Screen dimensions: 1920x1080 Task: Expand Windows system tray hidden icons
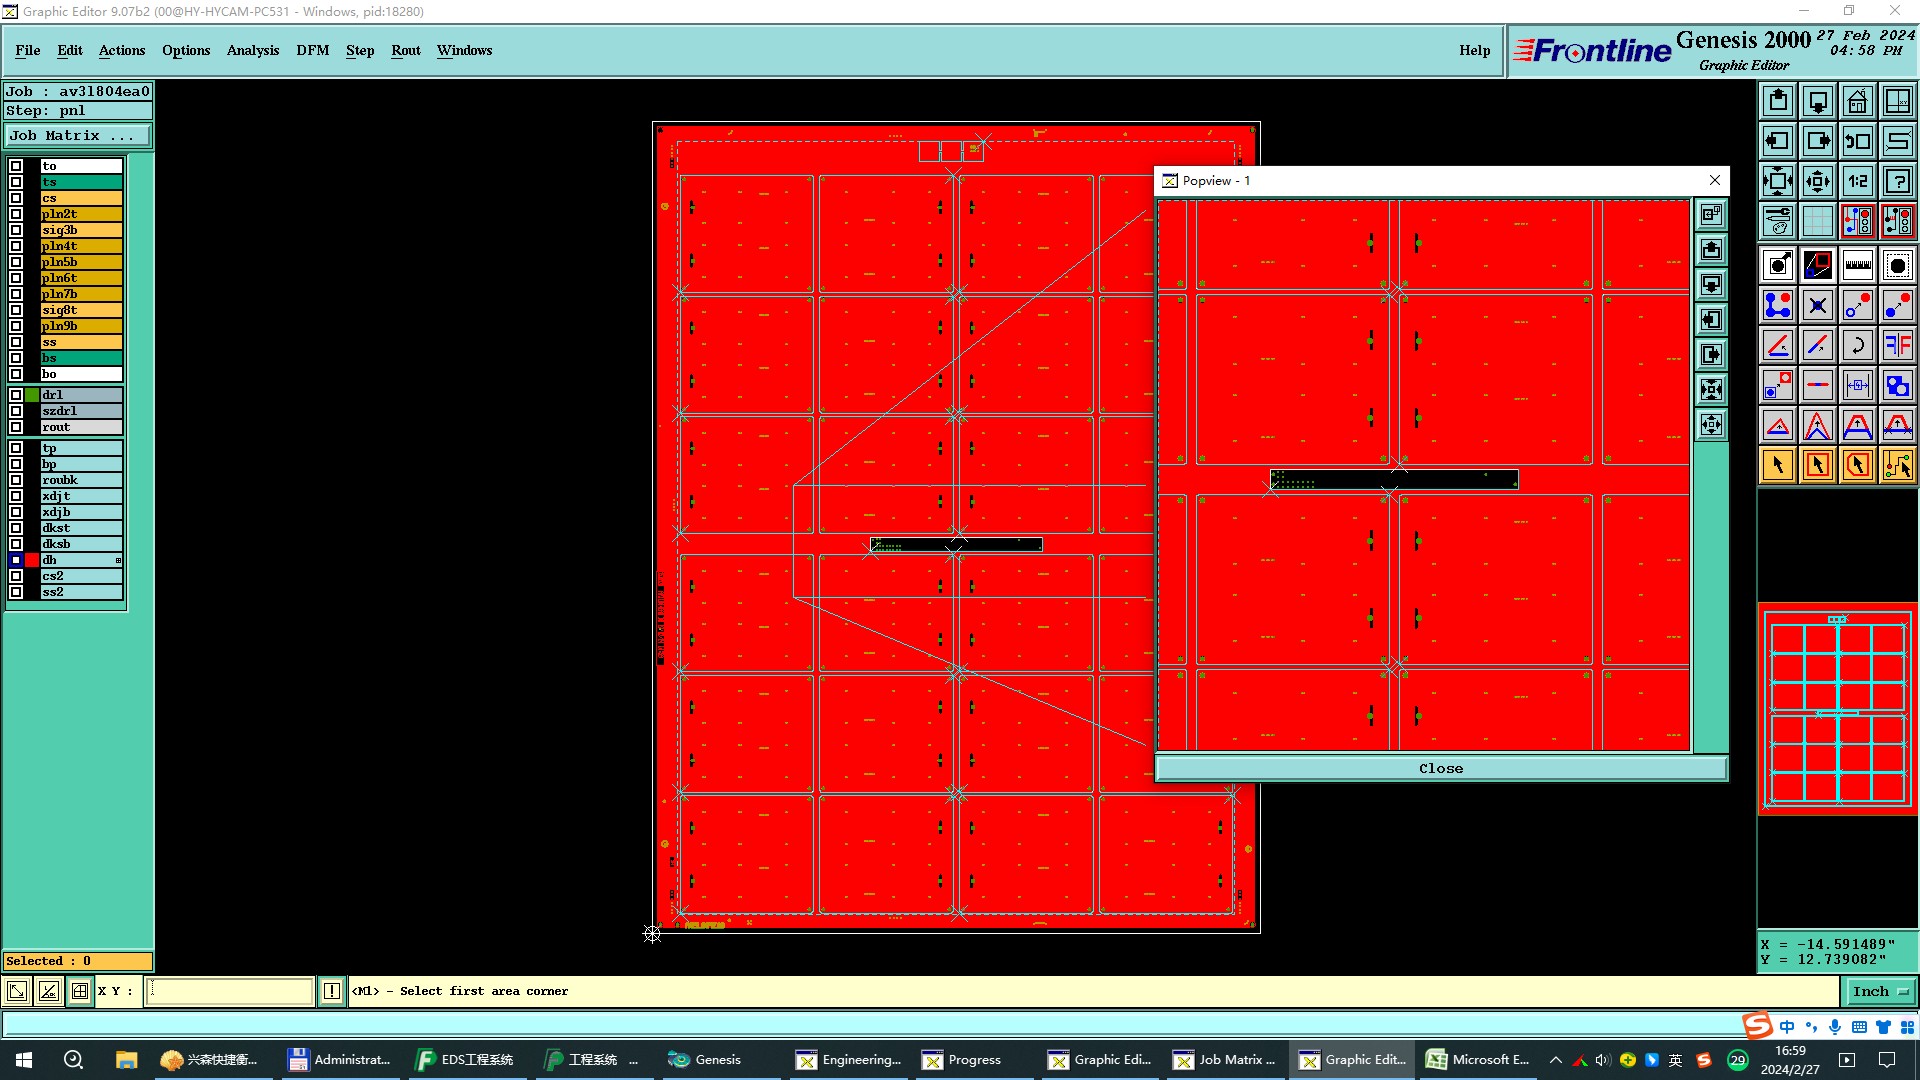coord(1555,1060)
